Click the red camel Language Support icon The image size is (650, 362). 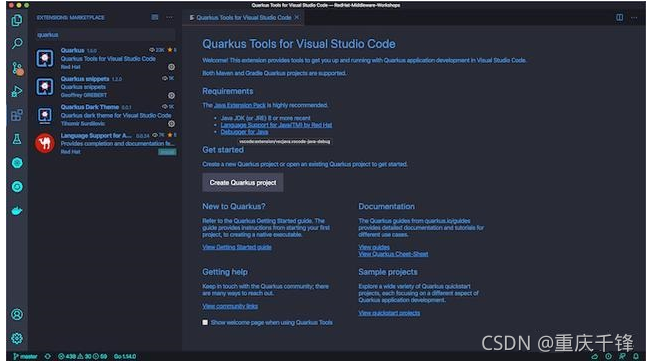click(45, 143)
